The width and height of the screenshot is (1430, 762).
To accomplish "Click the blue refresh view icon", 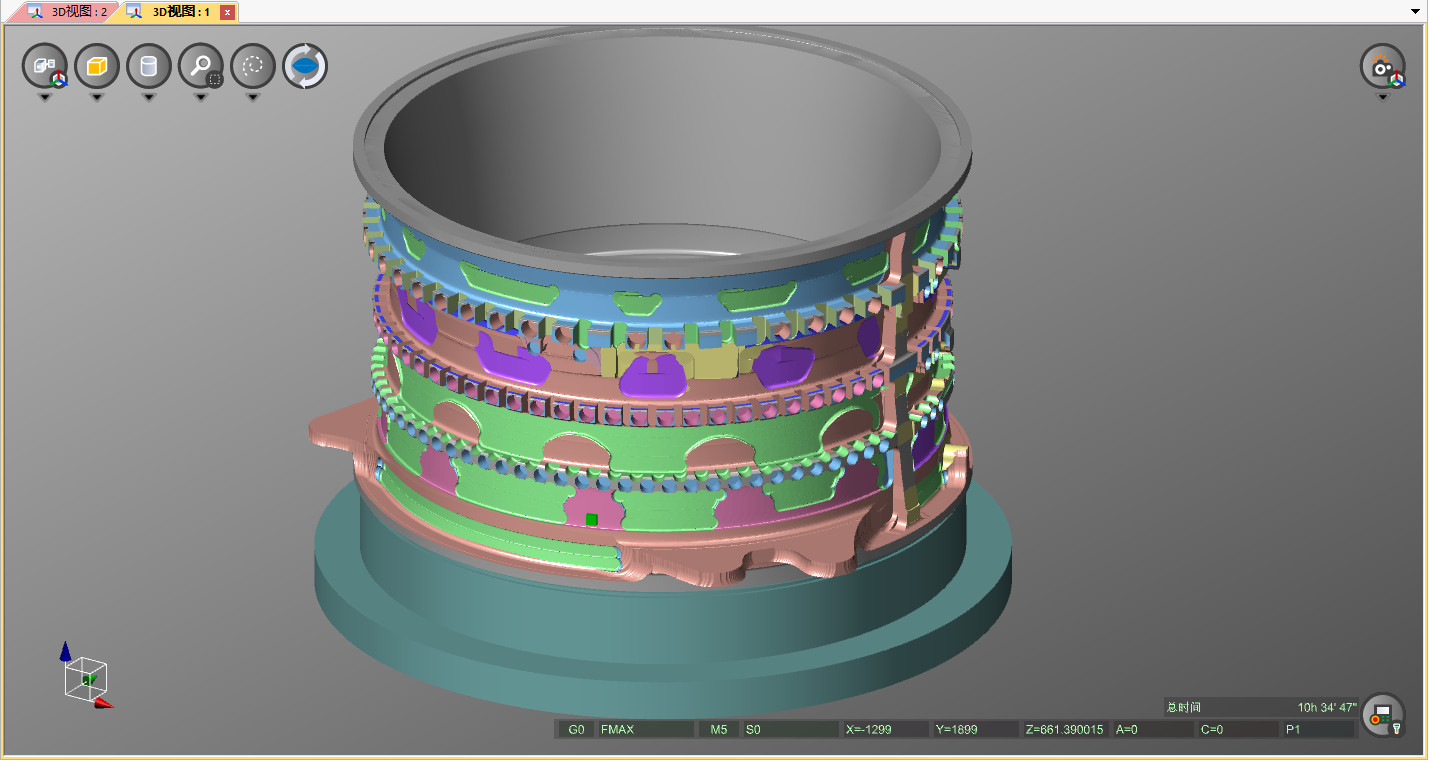I will coord(305,67).
